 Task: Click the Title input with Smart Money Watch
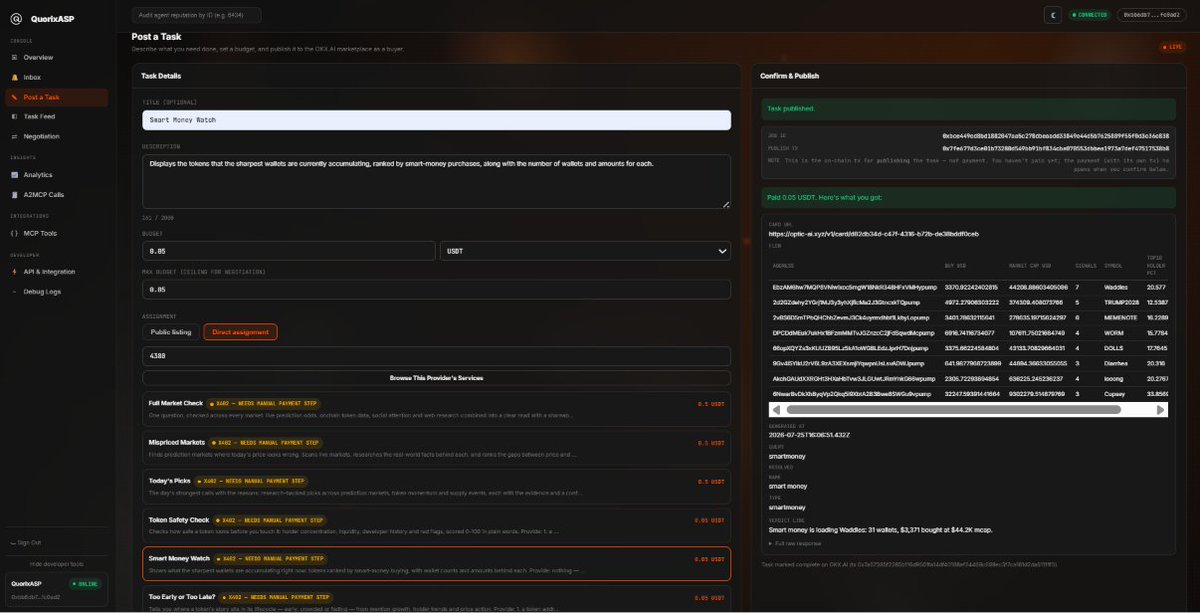click(436, 119)
